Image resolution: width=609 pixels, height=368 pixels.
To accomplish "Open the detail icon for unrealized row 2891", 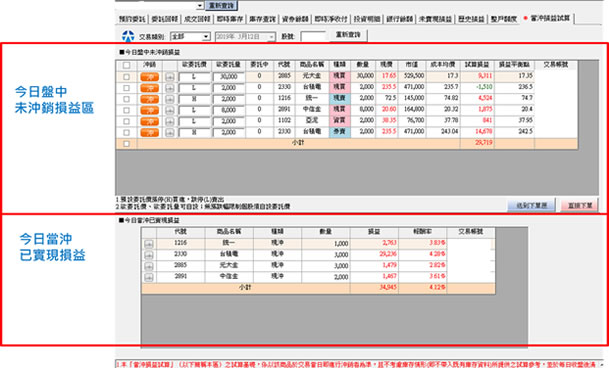I will click(169, 110).
